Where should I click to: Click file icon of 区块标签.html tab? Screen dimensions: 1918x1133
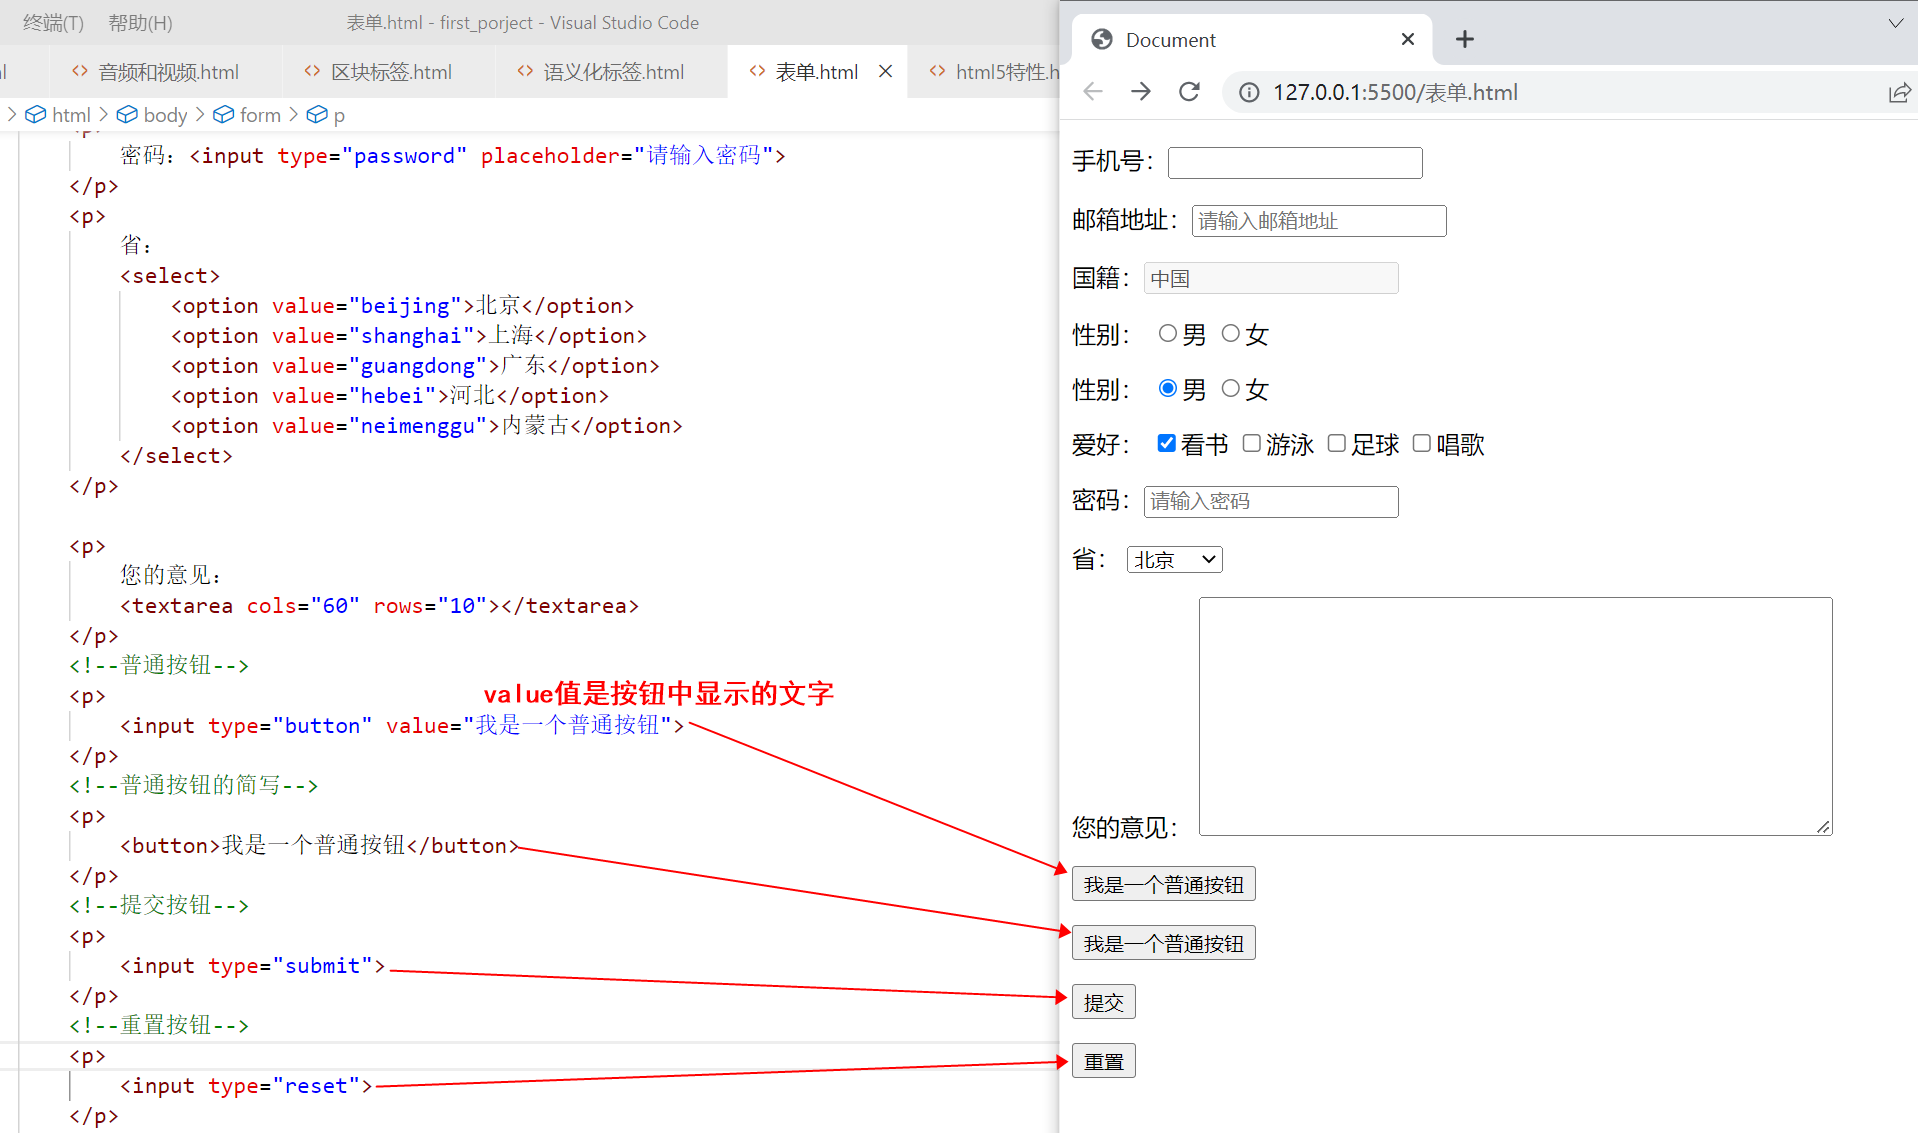(x=313, y=71)
